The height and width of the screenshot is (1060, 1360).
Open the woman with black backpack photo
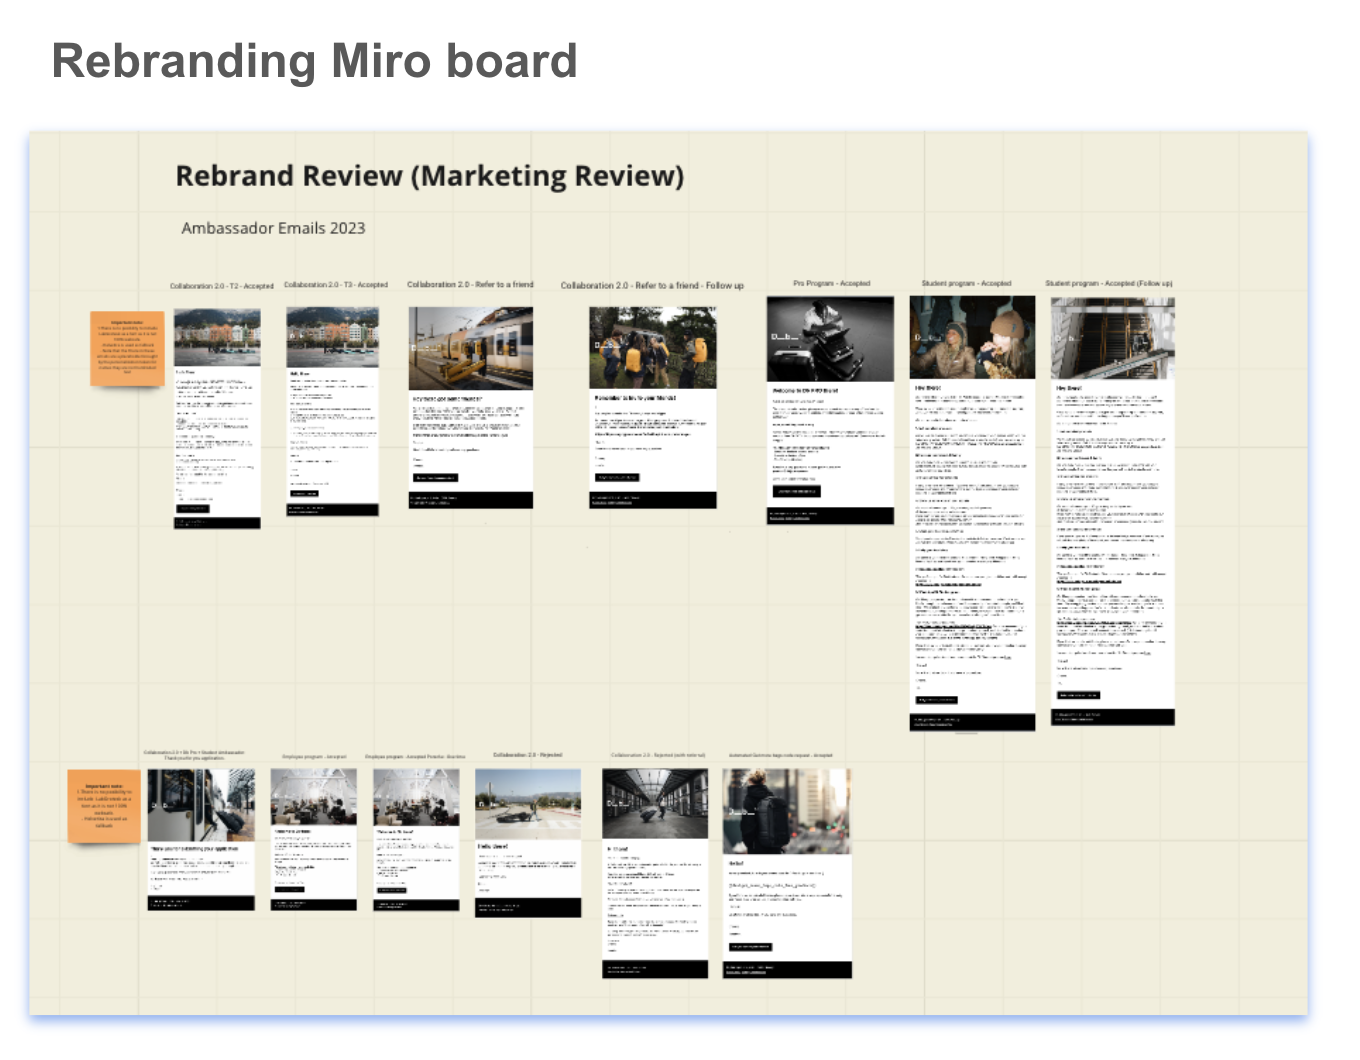[787, 811]
